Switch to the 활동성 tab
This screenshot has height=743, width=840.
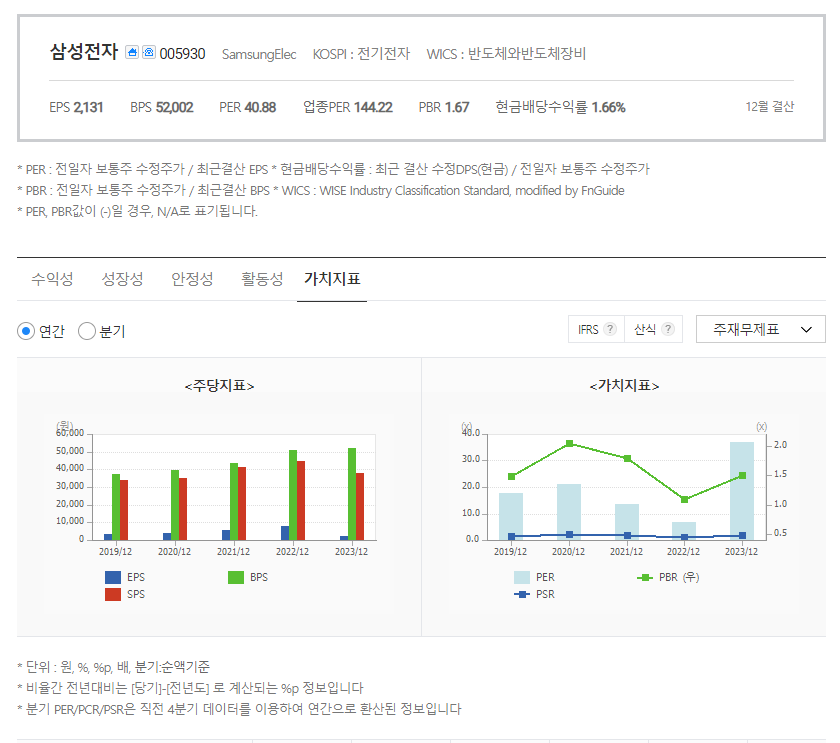262,279
